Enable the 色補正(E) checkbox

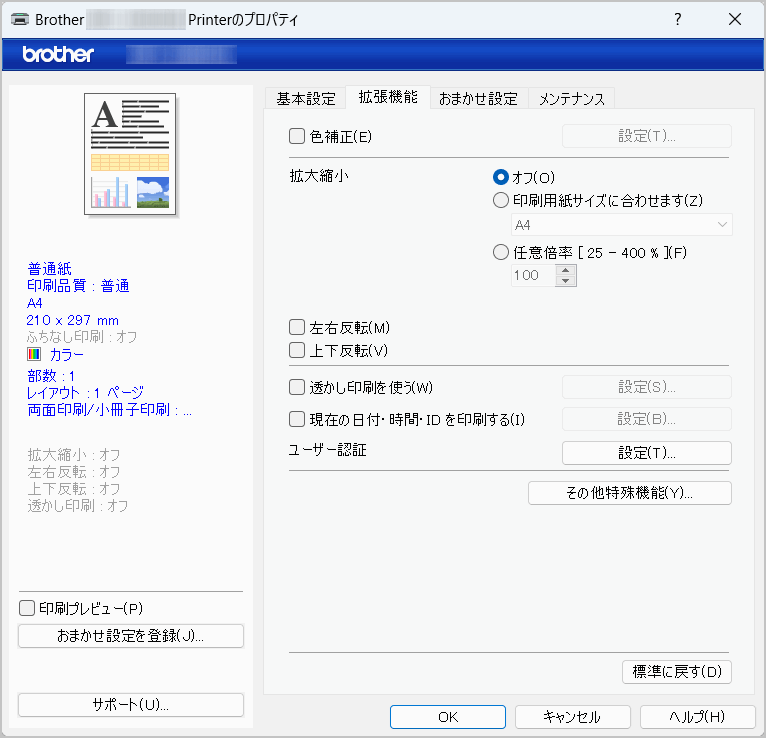297,136
